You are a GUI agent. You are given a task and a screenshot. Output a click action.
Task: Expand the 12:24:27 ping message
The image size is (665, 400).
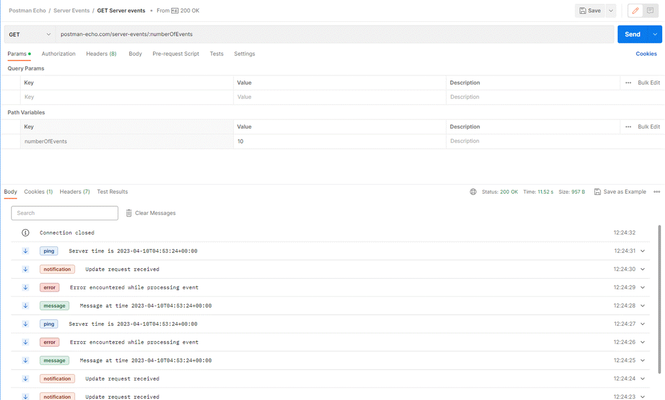point(643,324)
